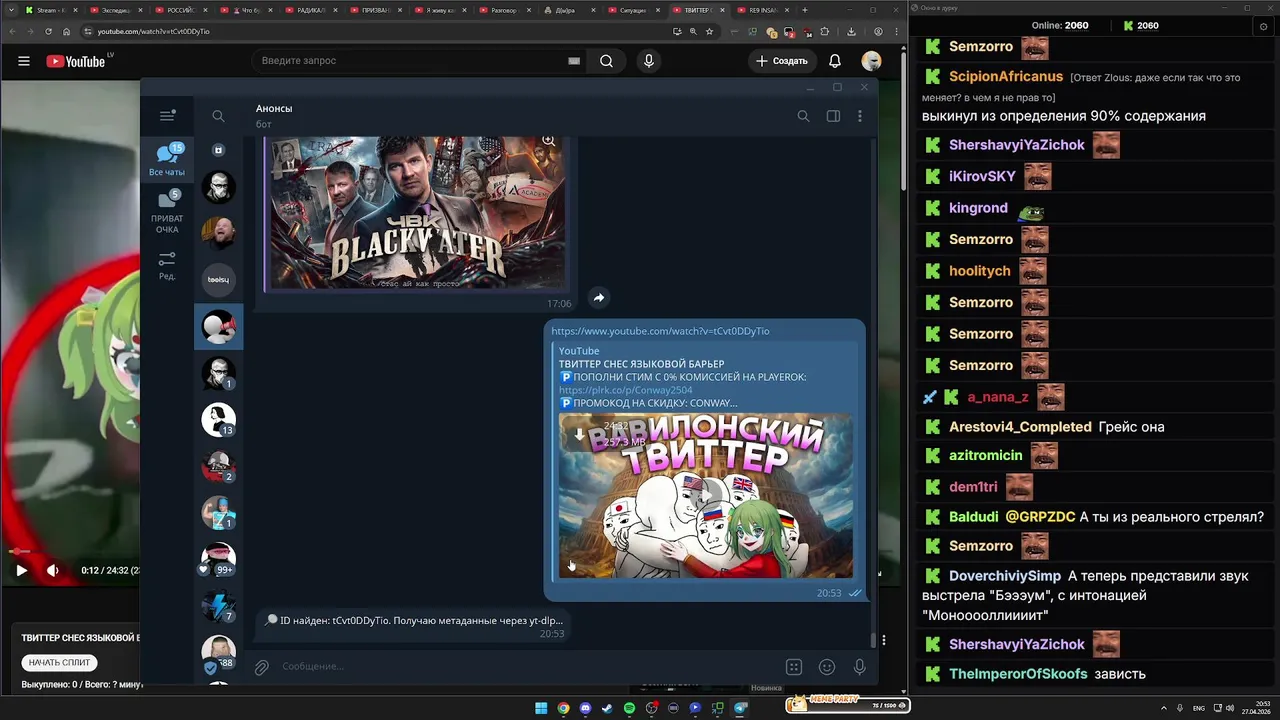
Task: Select the ПРИВАТ ОЧКА folder
Action: [167, 212]
